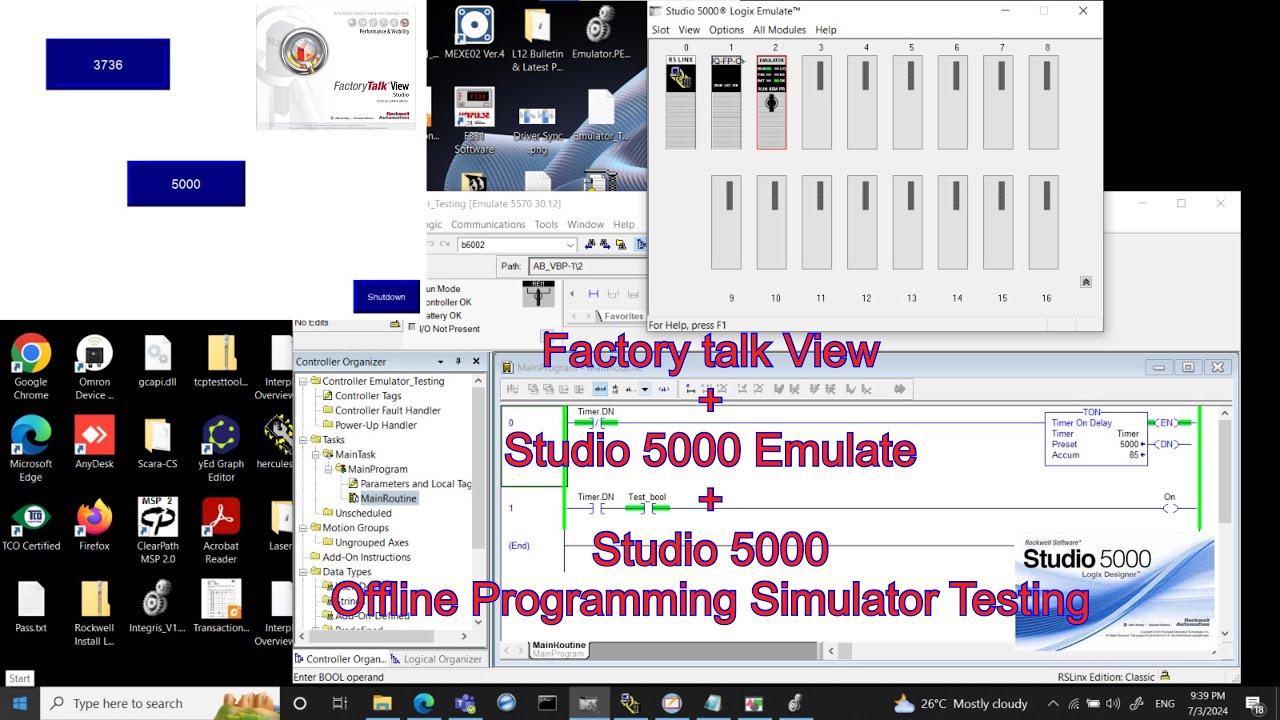Image resolution: width=1280 pixels, height=720 pixels.
Task: Open the F381 Software desktop shortcut
Action: coord(475,121)
